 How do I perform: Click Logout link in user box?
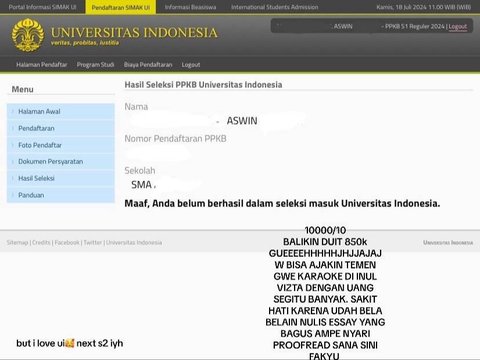click(458, 26)
